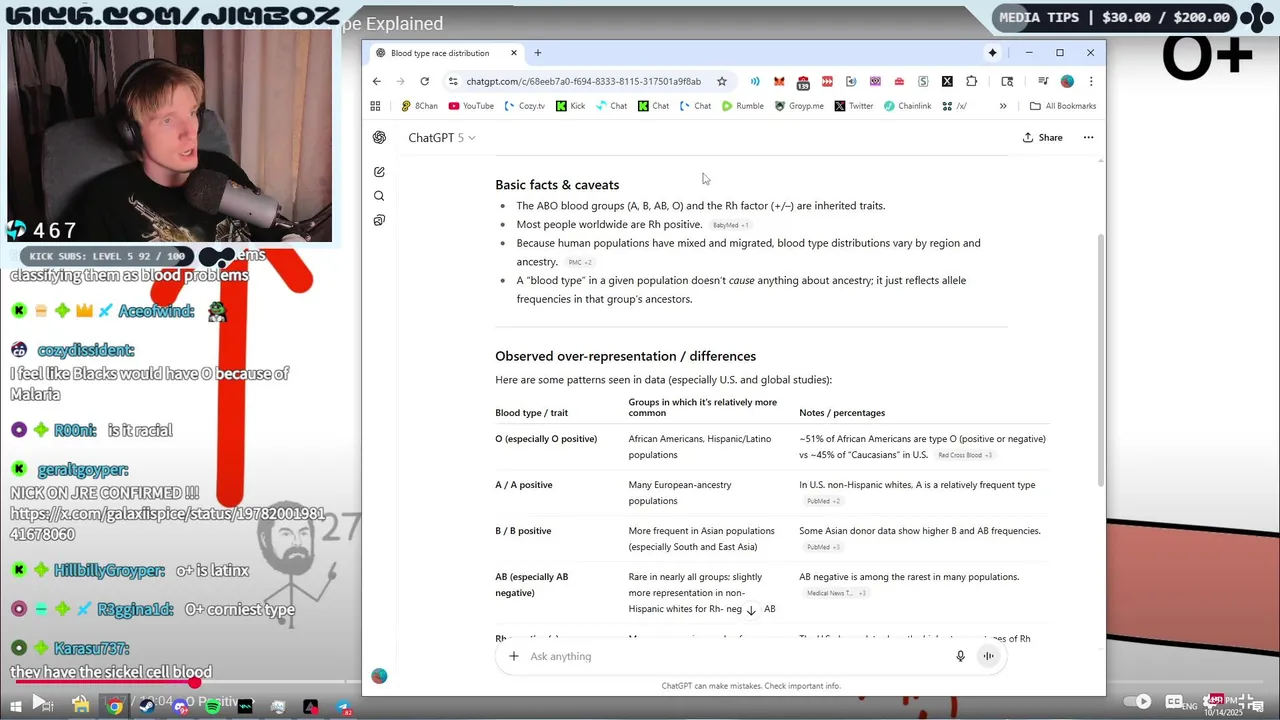This screenshot has height=720, width=1280.
Task: Open Spotify from the taskbar
Action: (212, 707)
